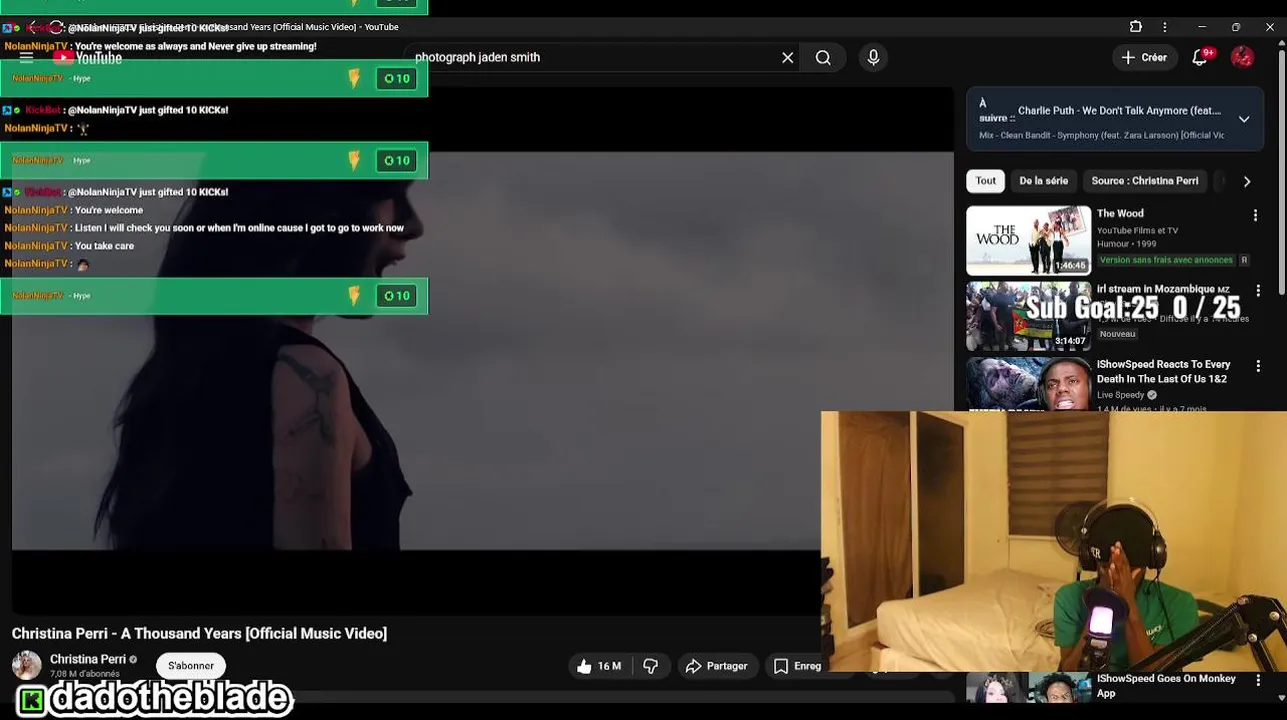Open the YouTube guide hamburger menu
The height and width of the screenshot is (720, 1287).
coord(27,58)
